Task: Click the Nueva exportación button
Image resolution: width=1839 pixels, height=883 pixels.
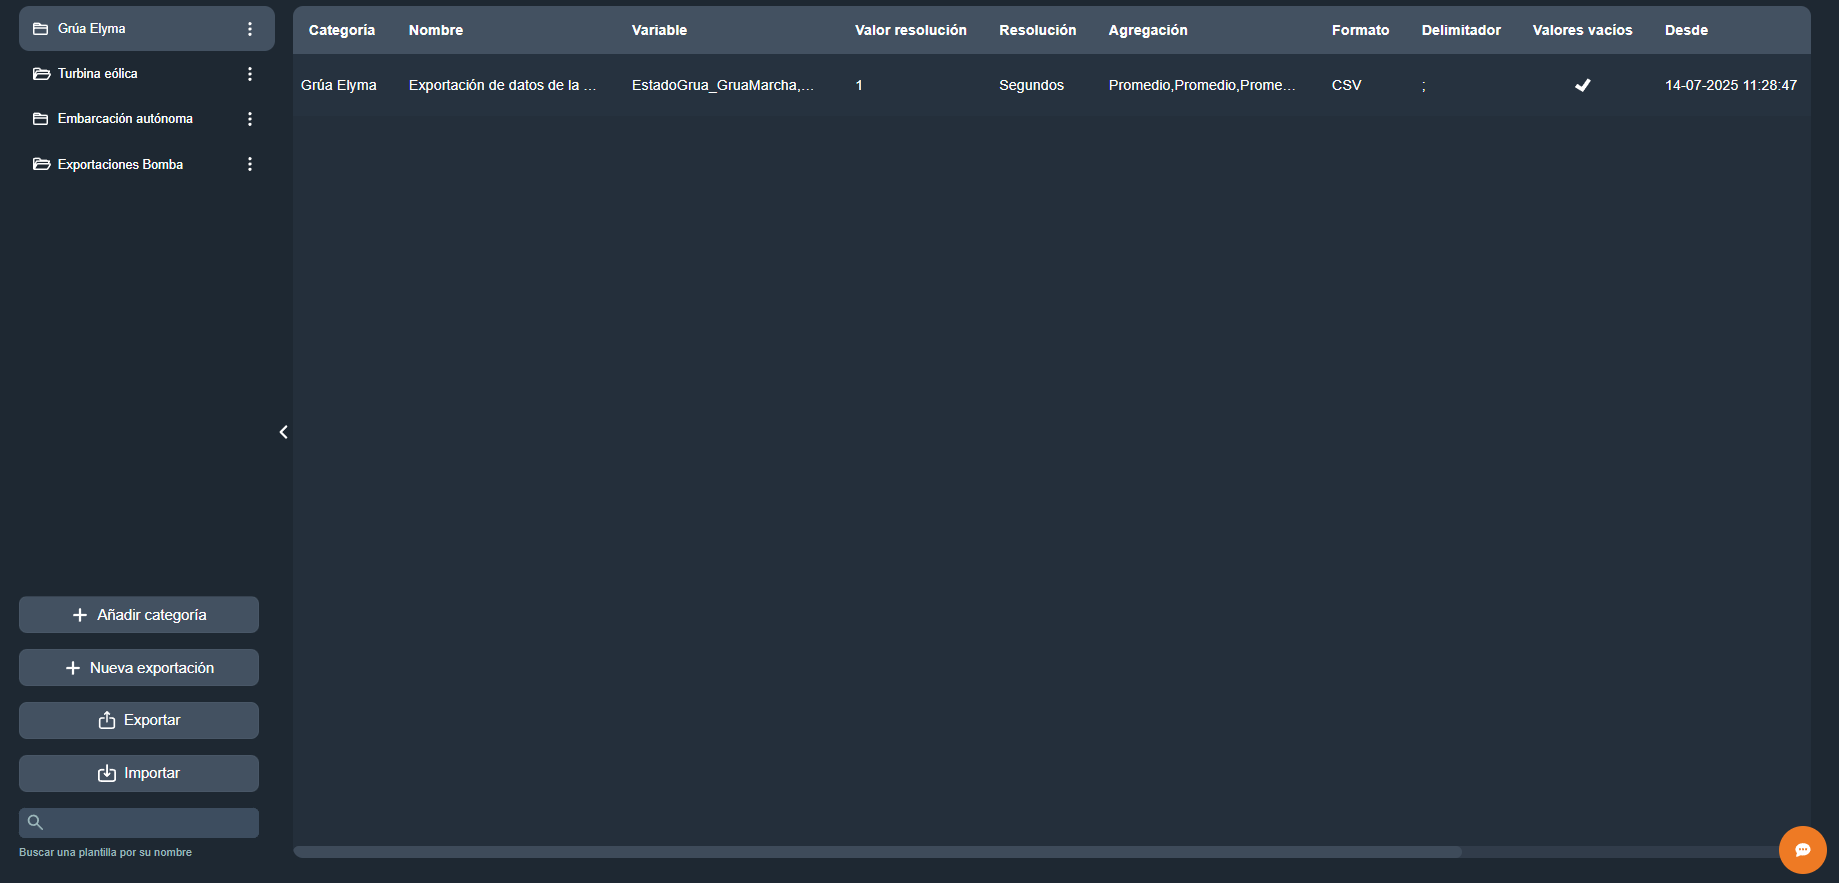Action: (x=139, y=668)
